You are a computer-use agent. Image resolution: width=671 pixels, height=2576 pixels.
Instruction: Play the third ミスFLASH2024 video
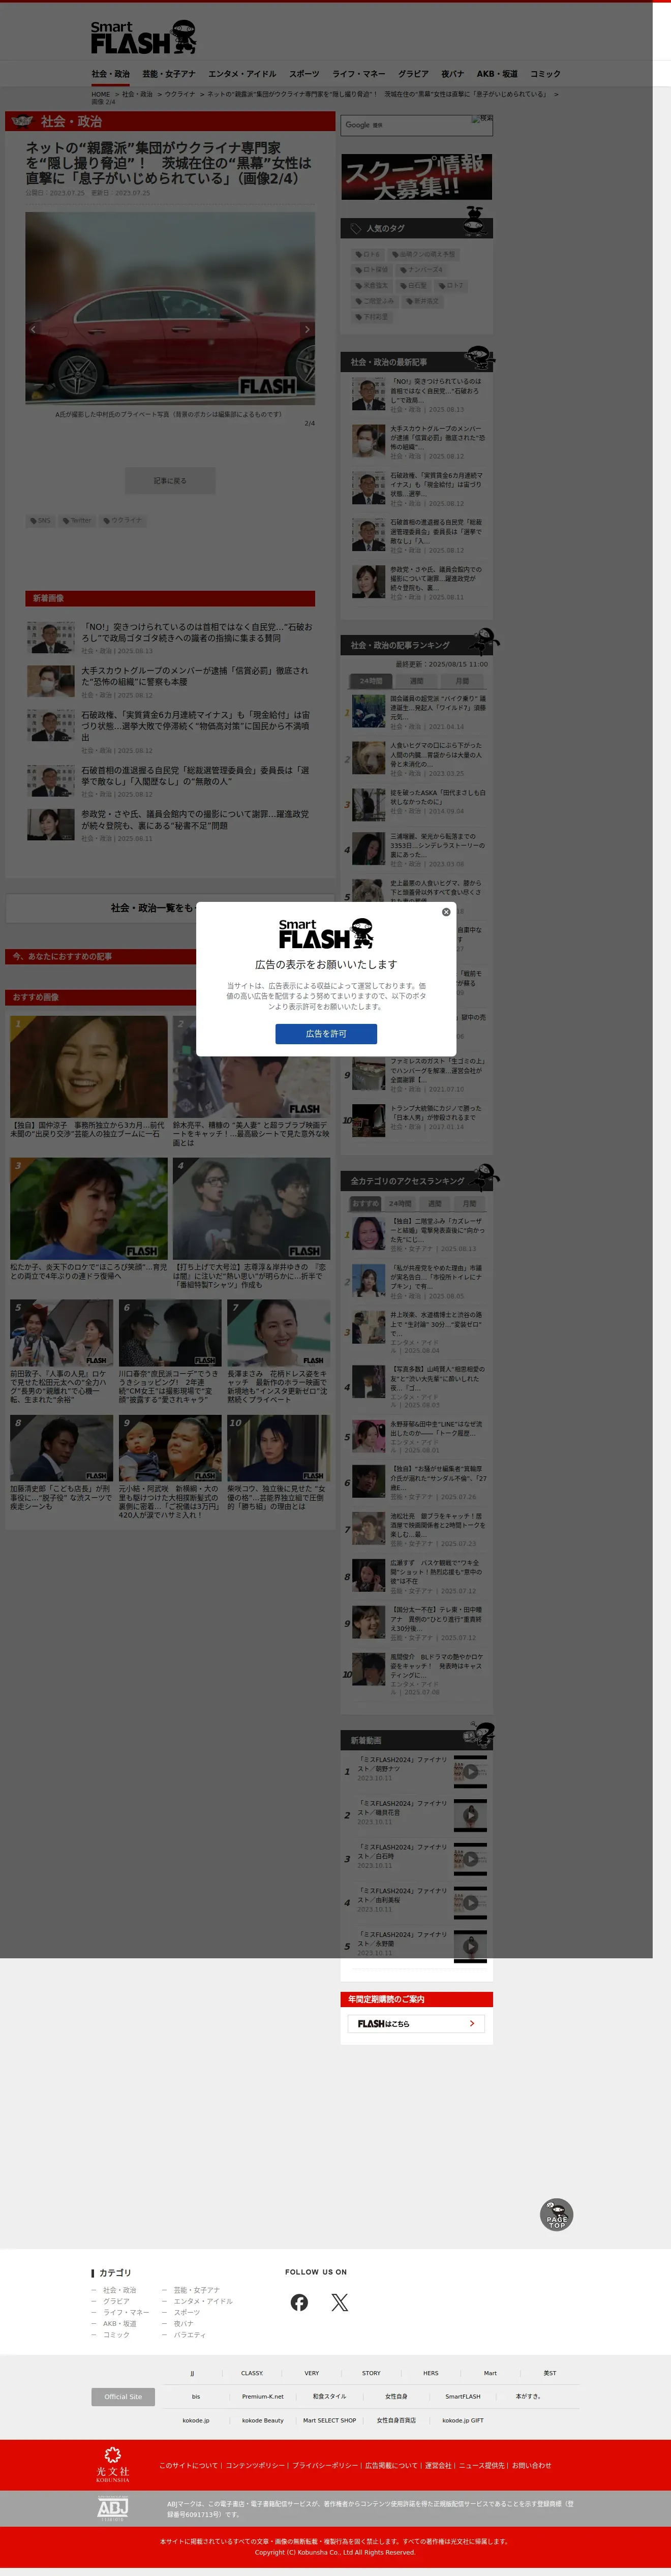point(470,1859)
